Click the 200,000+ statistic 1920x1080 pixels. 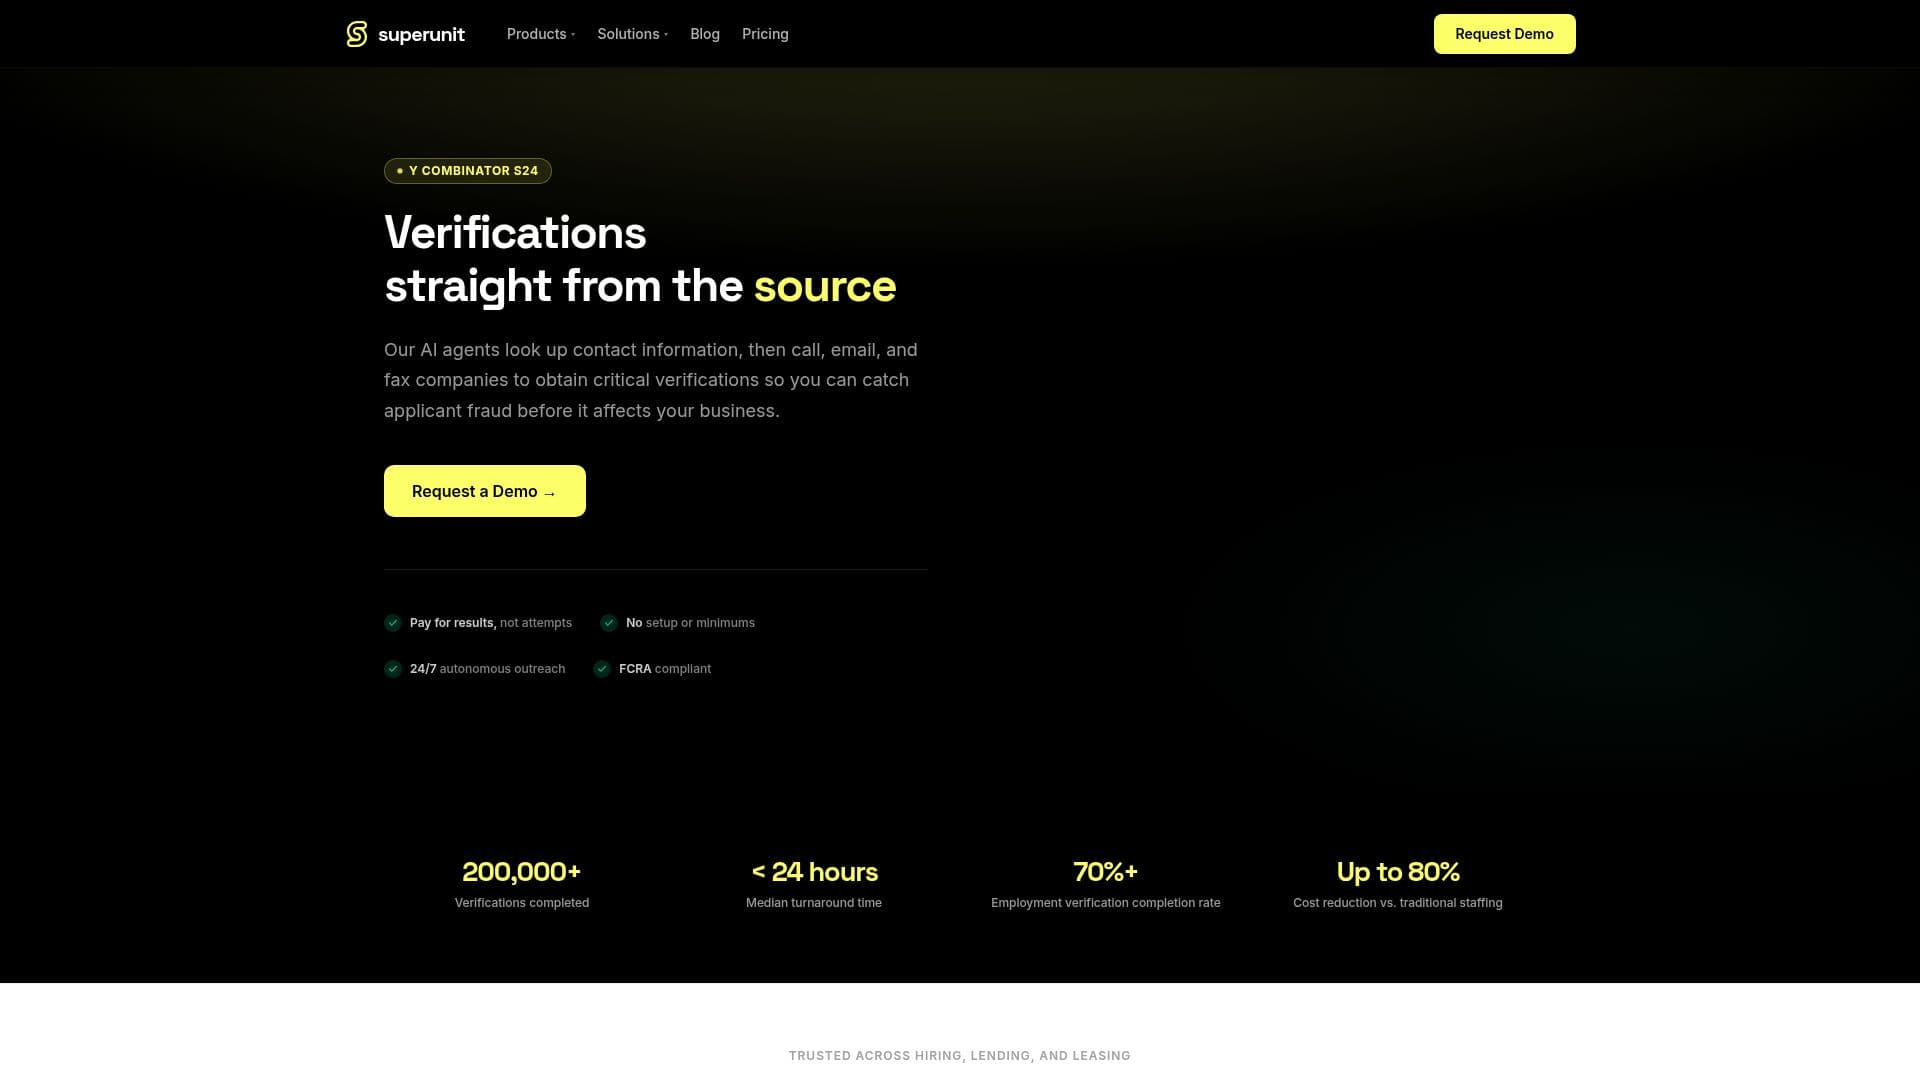click(x=522, y=872)
